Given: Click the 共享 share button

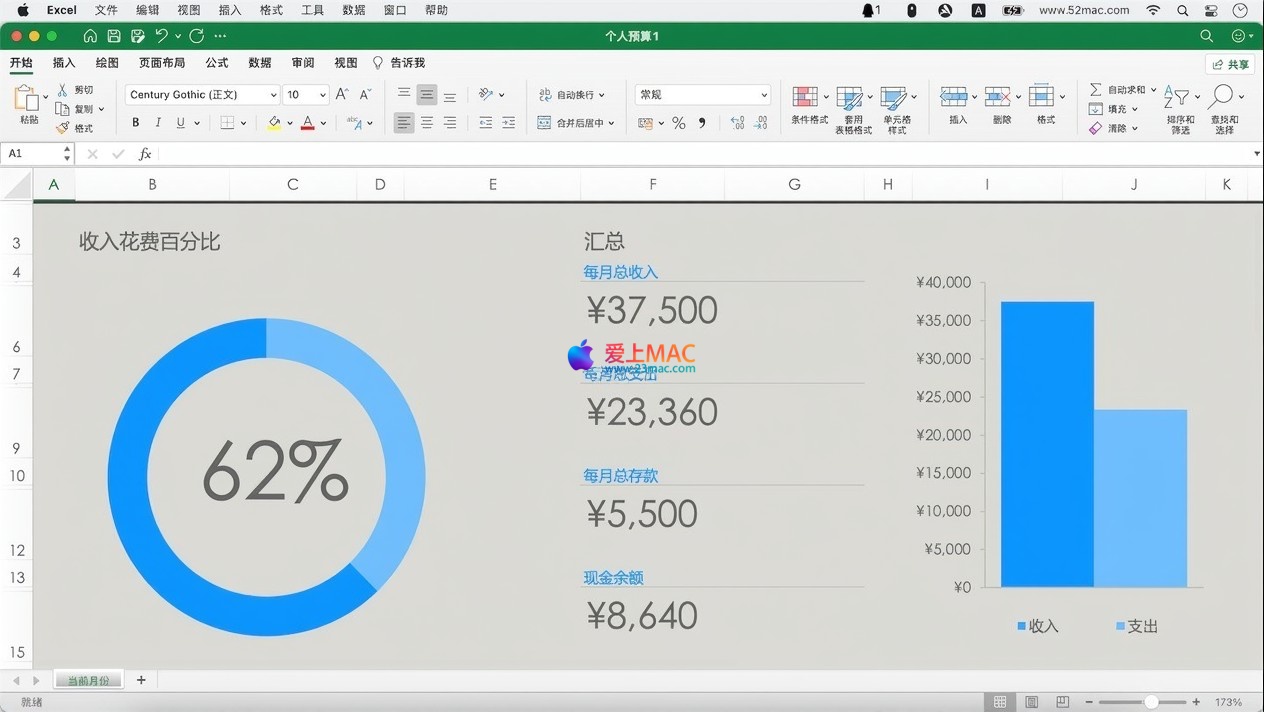Looking at the screenshot, I should [1230, 64].
